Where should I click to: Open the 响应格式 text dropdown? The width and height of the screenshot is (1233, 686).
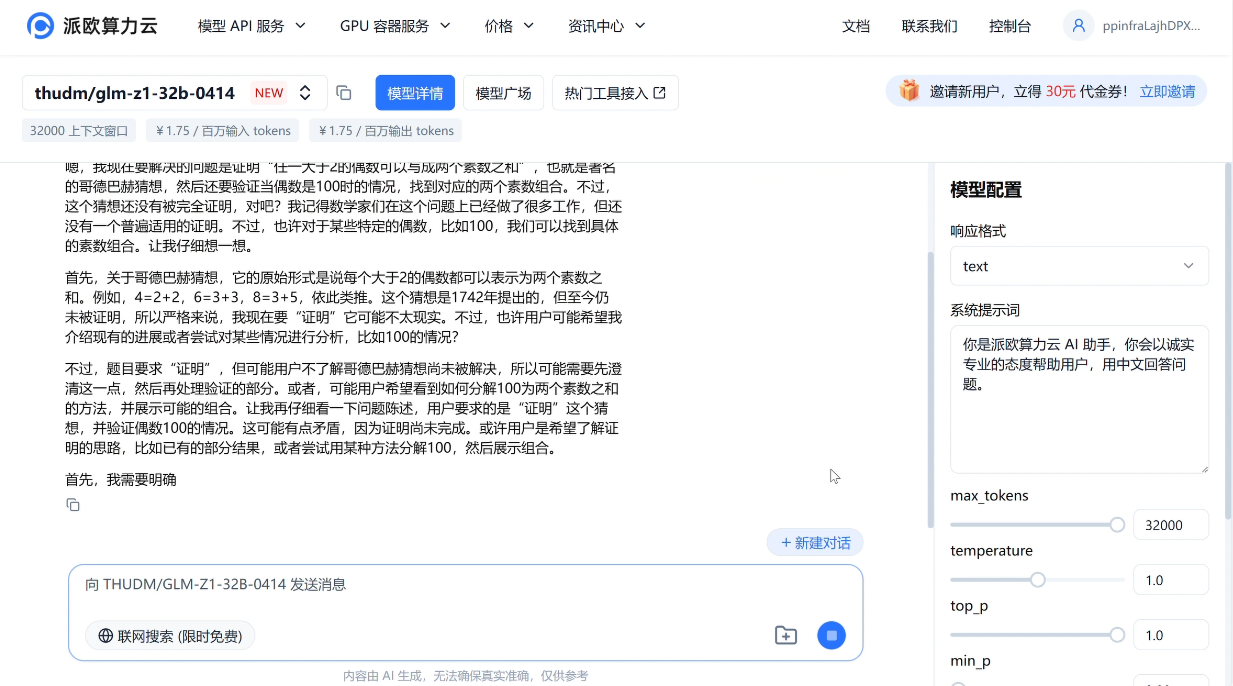coord(1079,266)
